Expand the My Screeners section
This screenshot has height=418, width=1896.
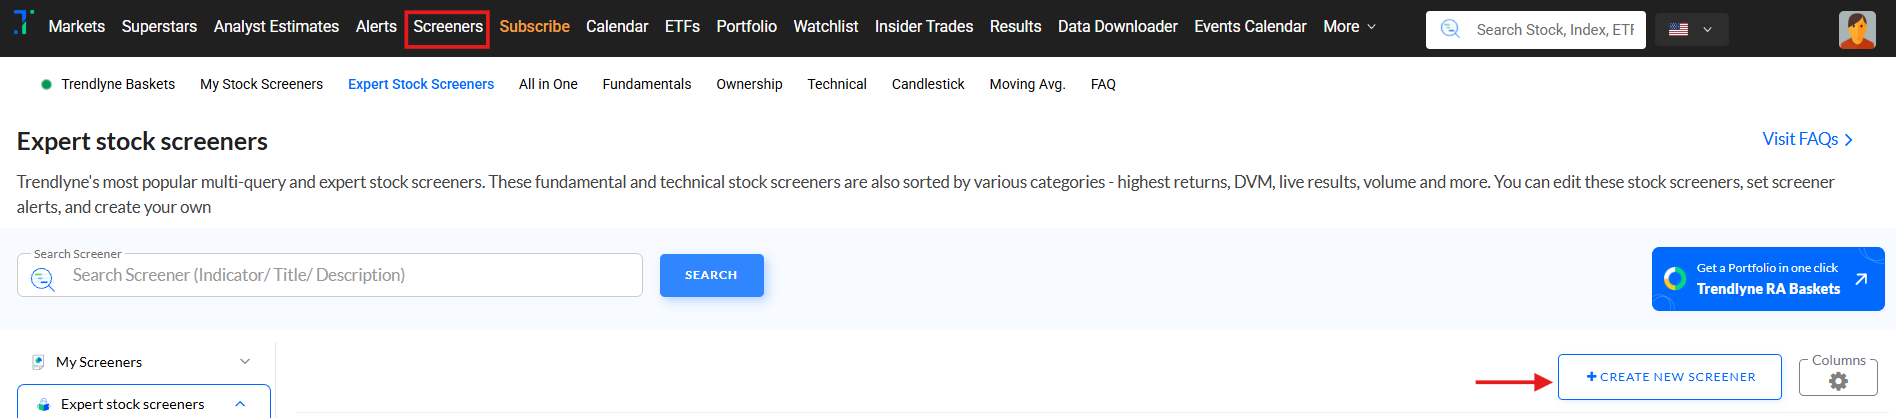click(245, 362)
